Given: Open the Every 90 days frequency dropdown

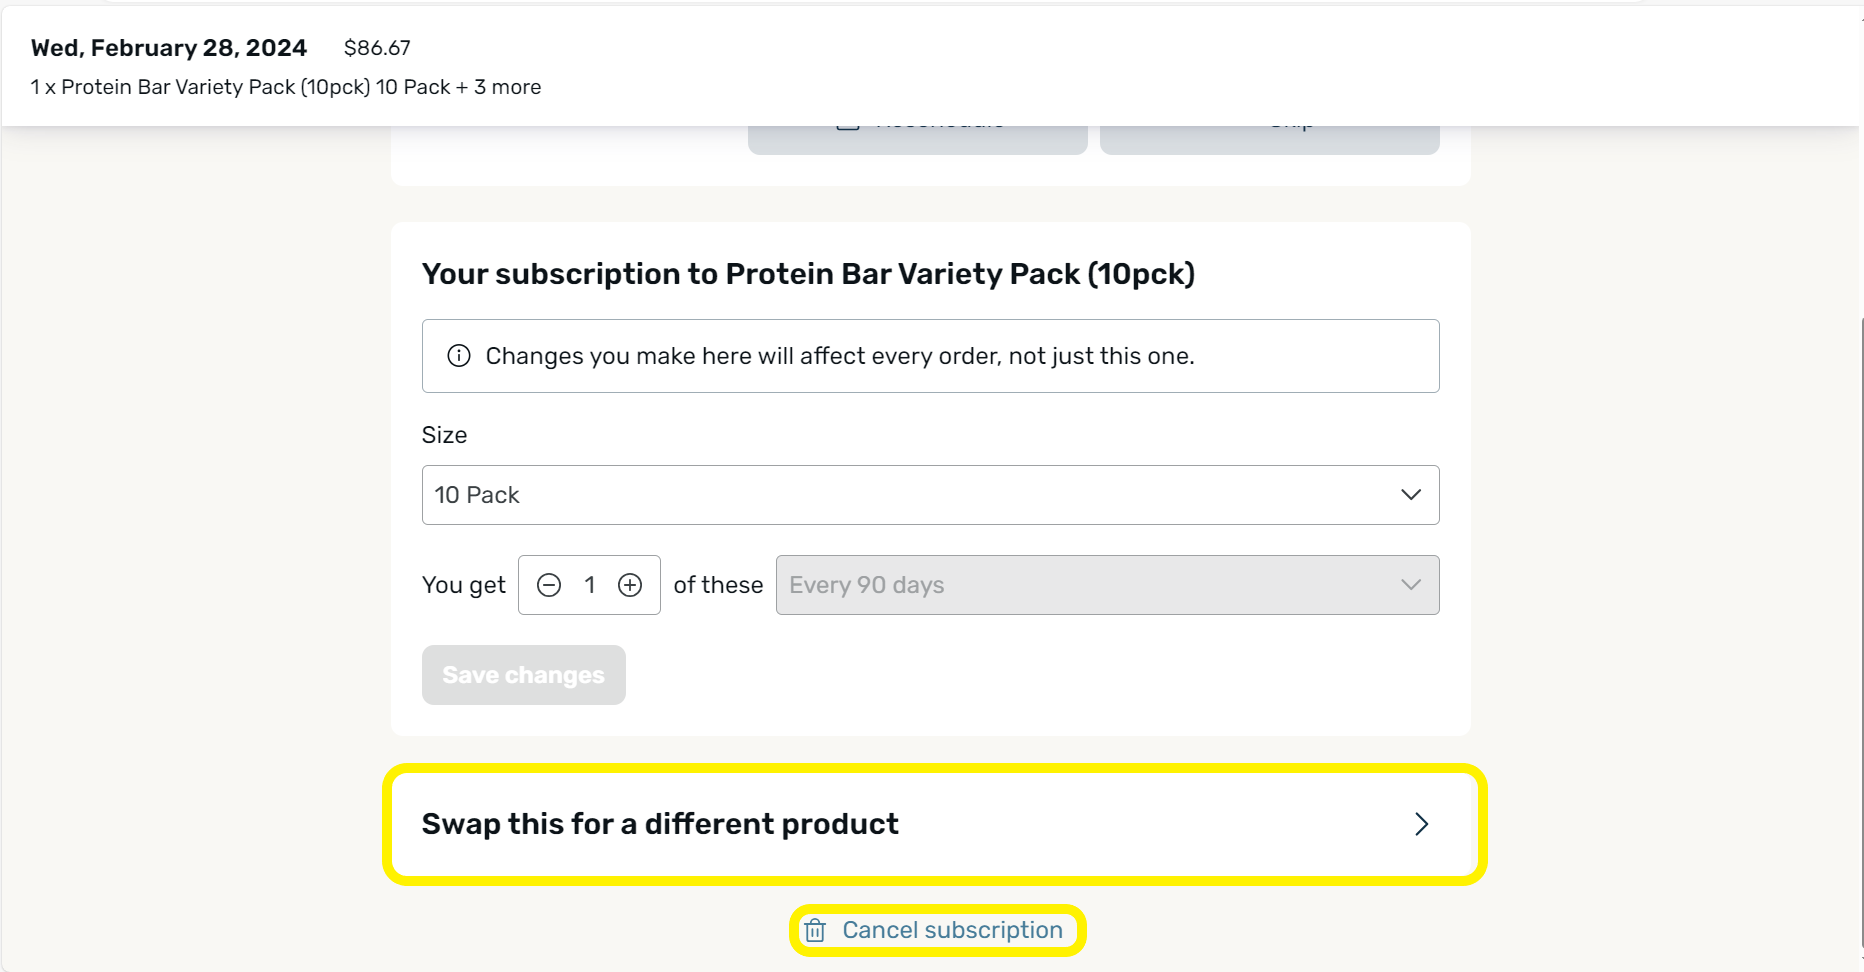Looking at the screenshot, I should 1107,585.
